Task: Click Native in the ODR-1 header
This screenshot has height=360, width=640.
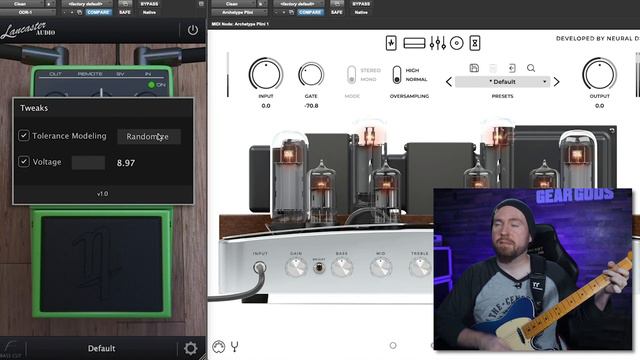Action: 149,12
